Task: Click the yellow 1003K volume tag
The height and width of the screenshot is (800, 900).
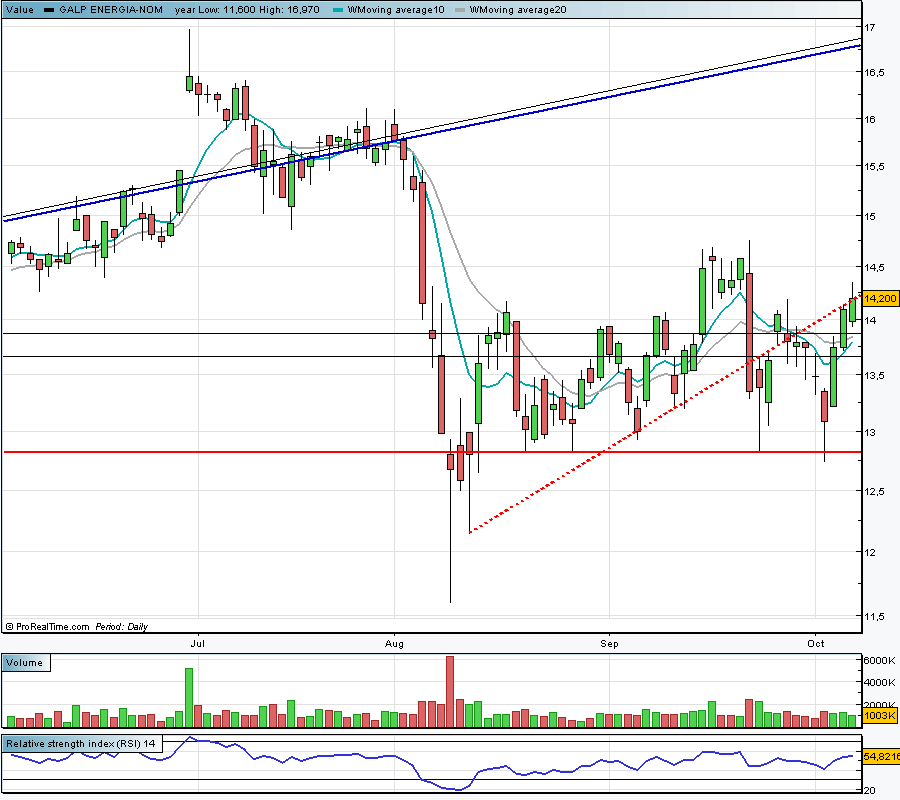Action: point(880,715)
